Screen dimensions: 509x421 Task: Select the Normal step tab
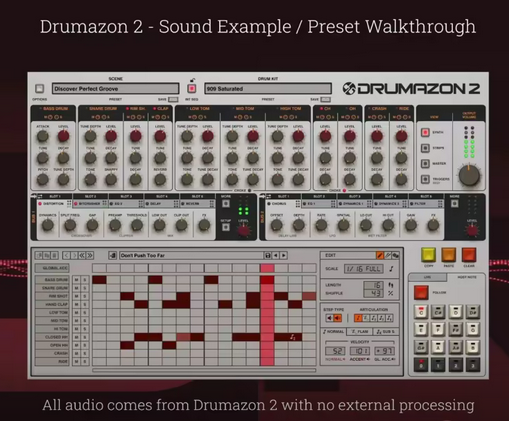click(334, 332)
